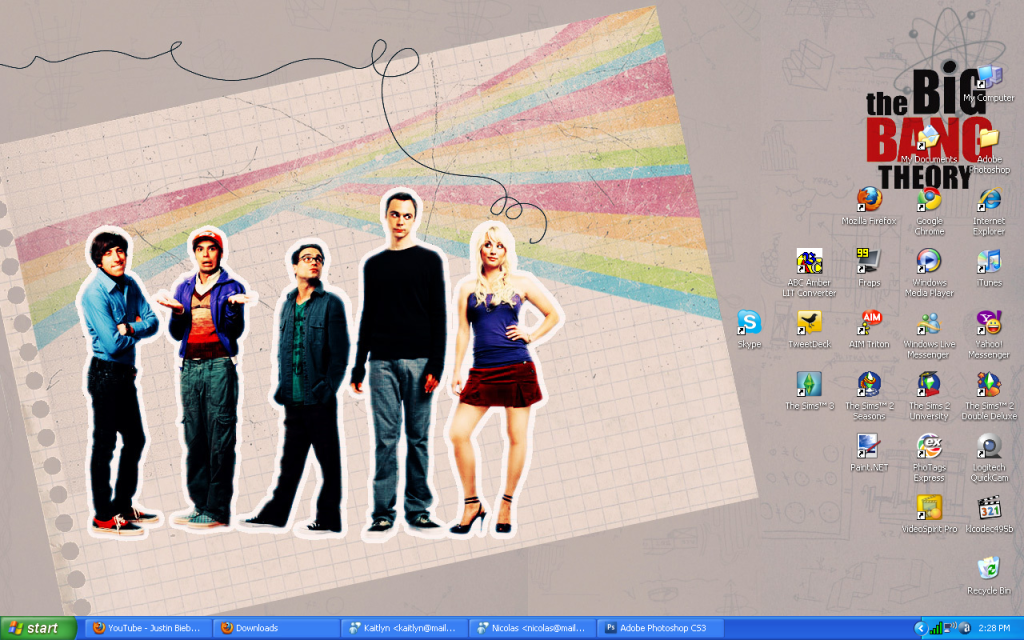Select the Yahoo! Messenger desktop icon
This screenshot has width=1024, height=640.
[x=989, y=334]
